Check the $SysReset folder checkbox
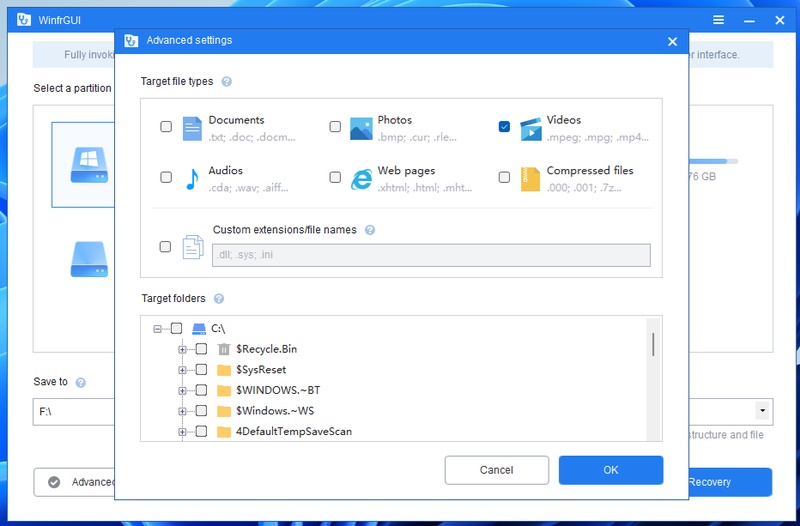This screenshot has height=526, width=800. (202, 369)
